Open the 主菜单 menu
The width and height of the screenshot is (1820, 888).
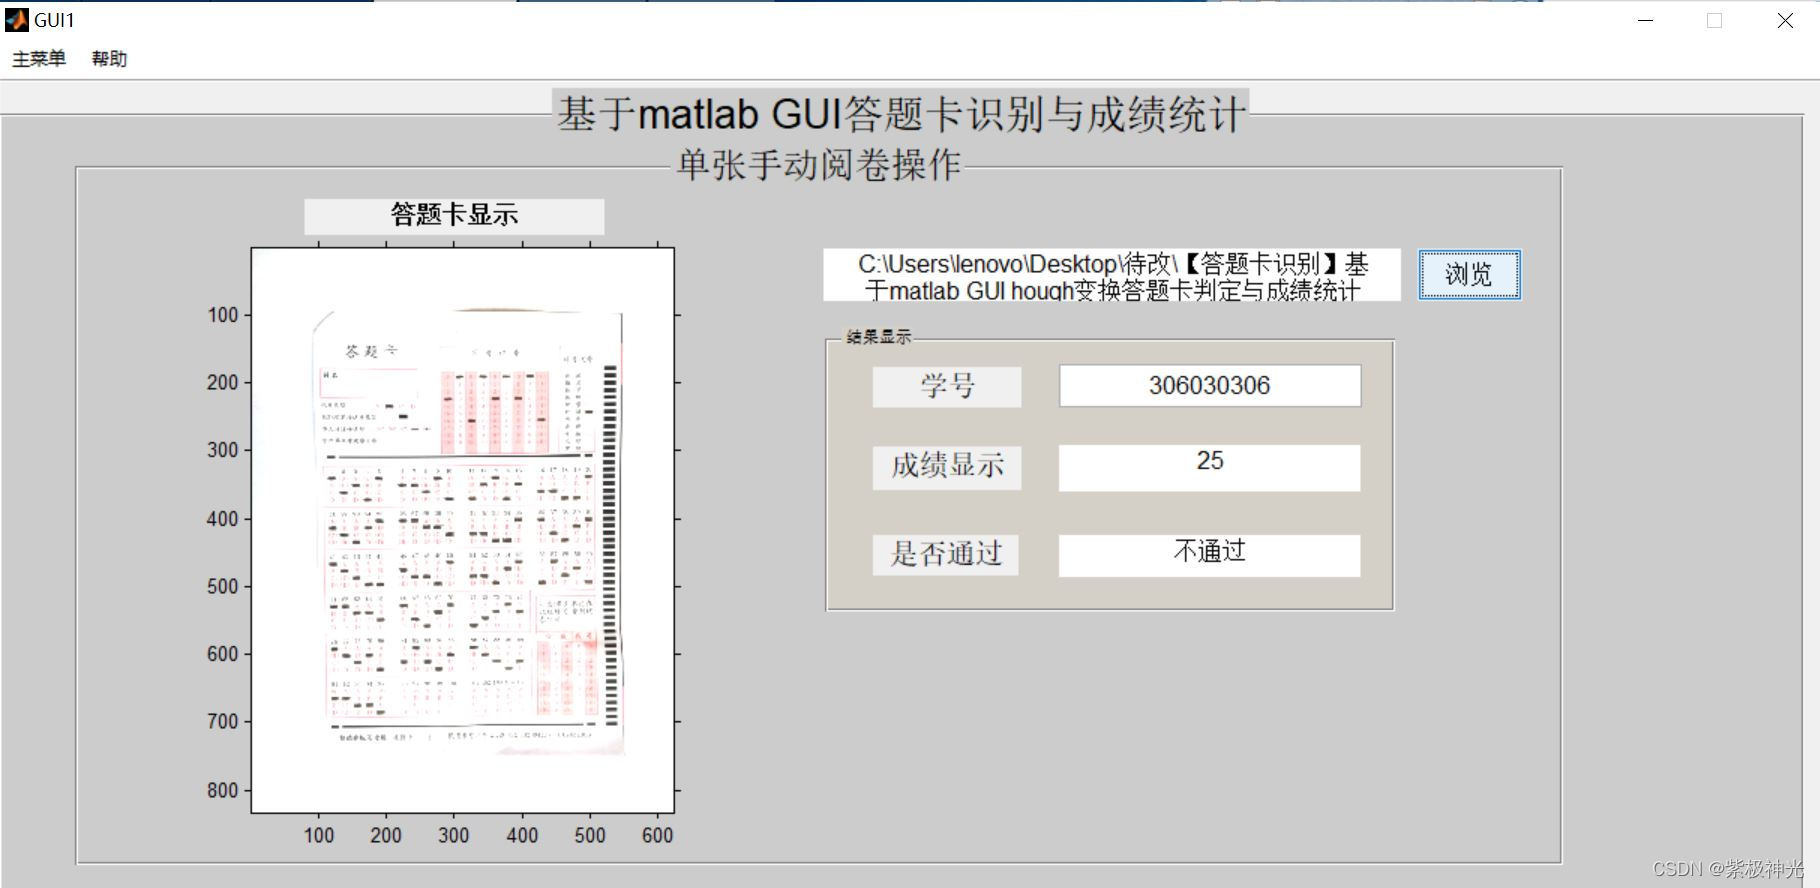click(x=39, y=59)
